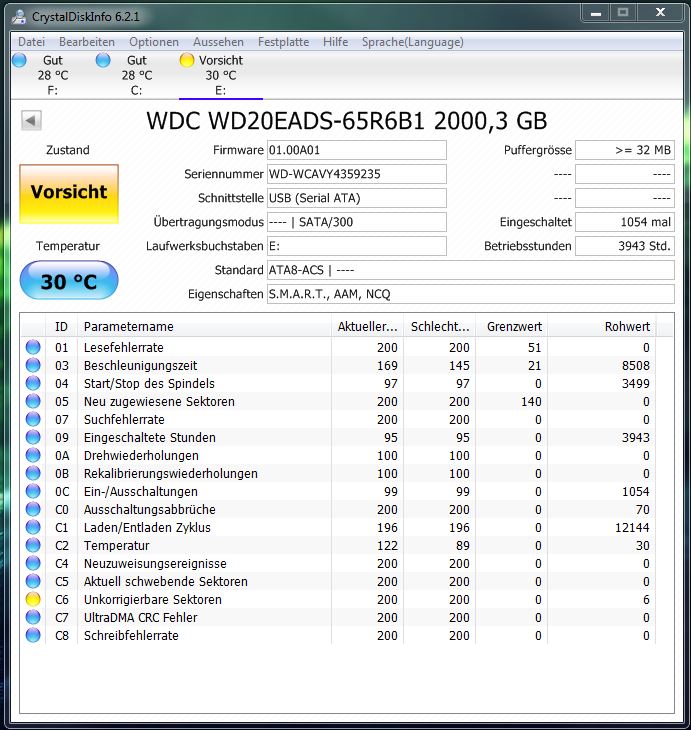Click the Parametername column header
The height and width of the screenshot is (730, 691).
[x=204, y=326]
